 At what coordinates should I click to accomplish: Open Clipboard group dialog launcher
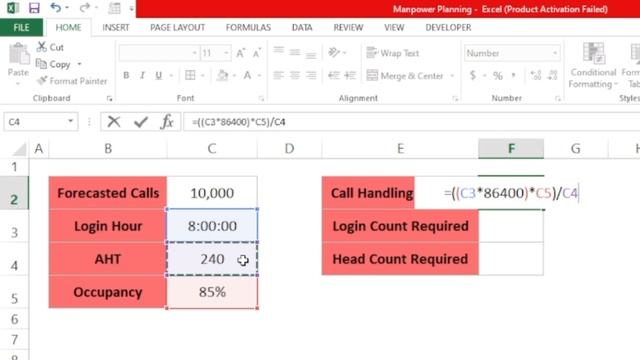click(109, 98)
